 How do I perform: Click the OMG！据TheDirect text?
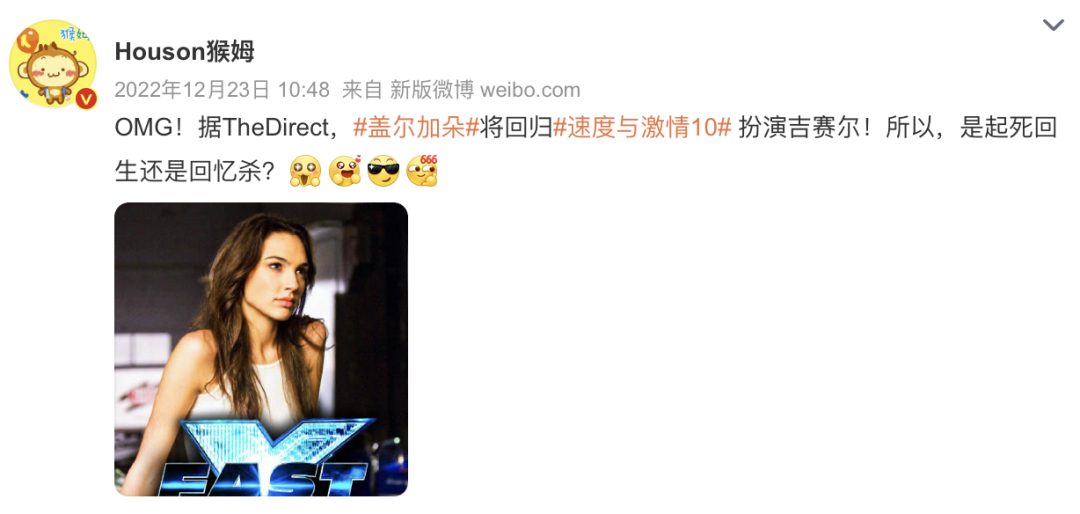pyautogui.click(x=228, y=129)
